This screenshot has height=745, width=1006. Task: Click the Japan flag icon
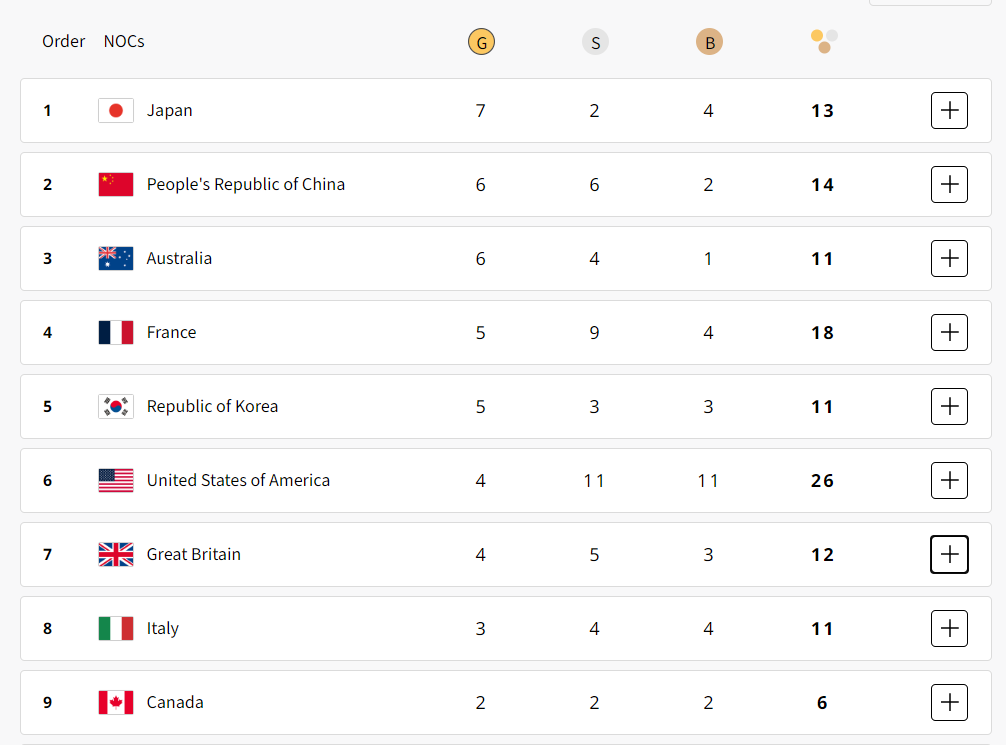(x=116, y=110)
